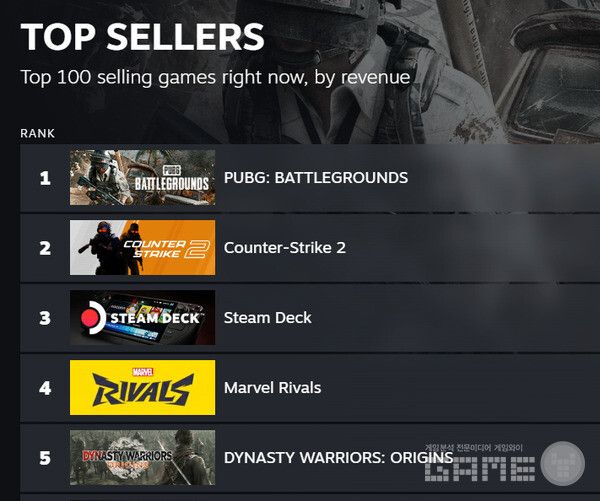
Task: Select rank number 2 row
Action: click(x=310, y=248)
